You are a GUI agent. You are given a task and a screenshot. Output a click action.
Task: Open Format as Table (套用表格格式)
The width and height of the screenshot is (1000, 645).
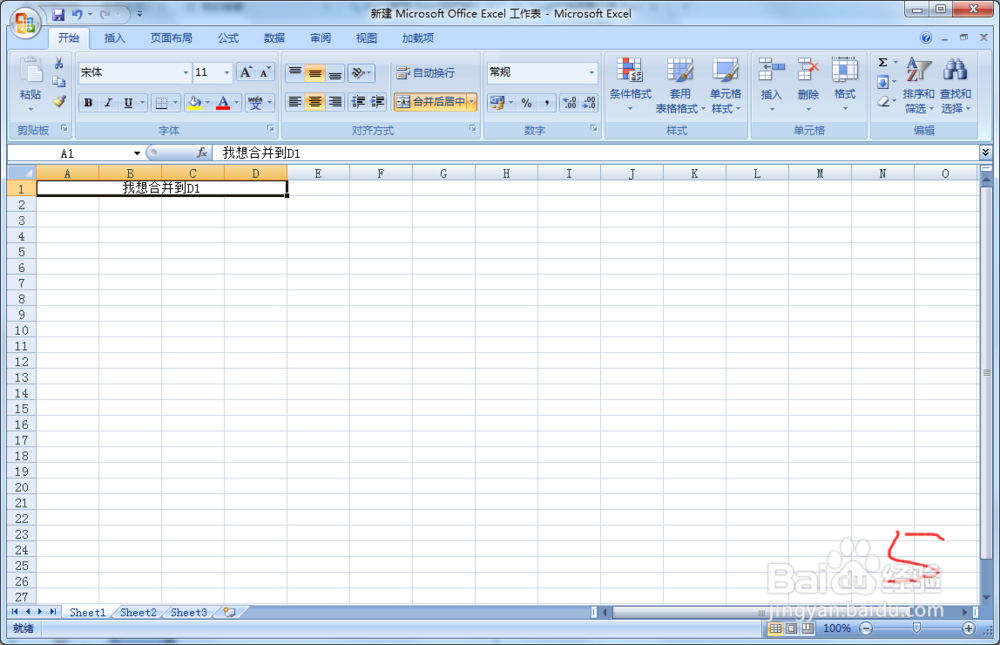pos(680,85)
